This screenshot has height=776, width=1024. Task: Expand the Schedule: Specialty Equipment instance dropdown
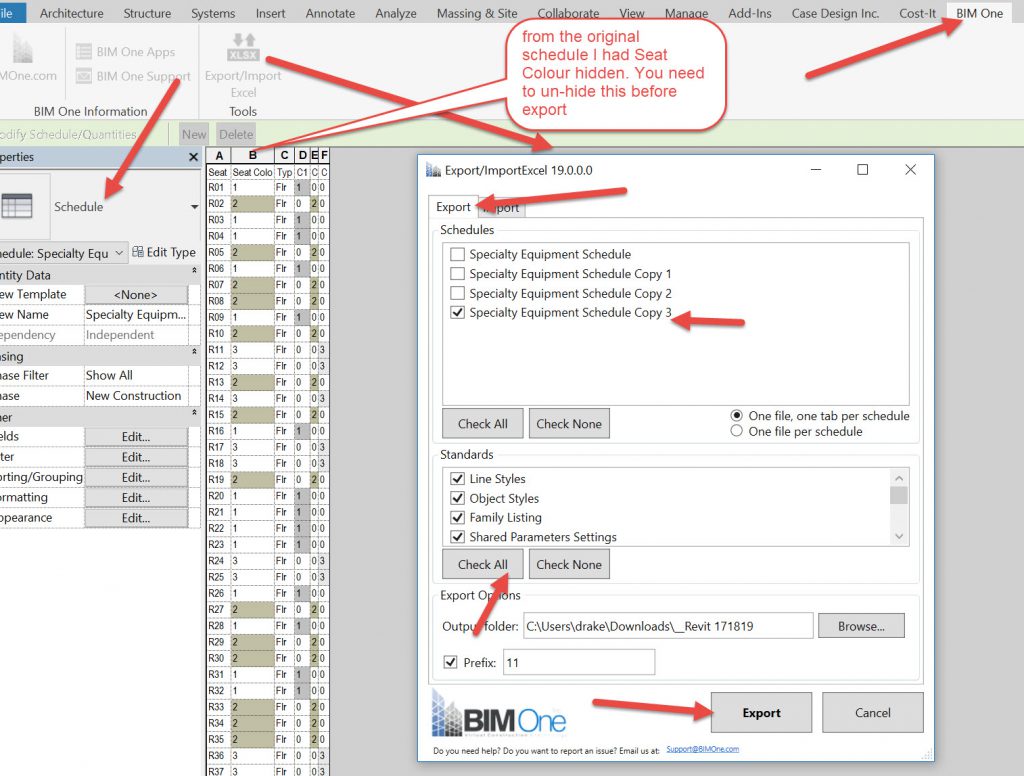(x=119, y=253)
